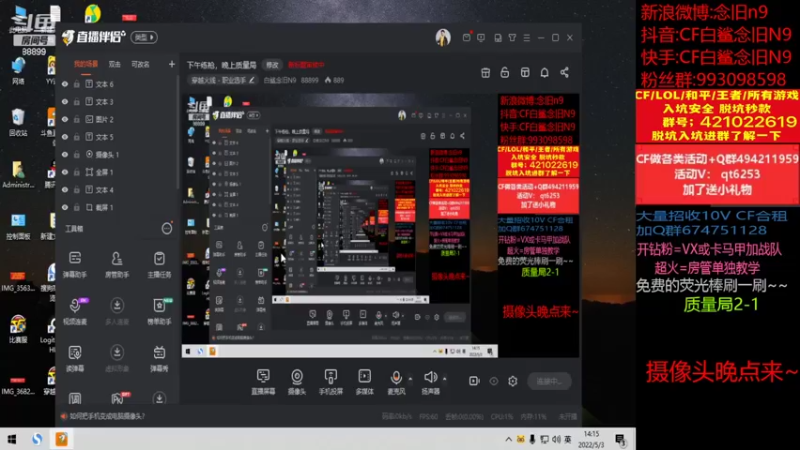Click the 连接中 streaming button
This screenshot has height=450, width=800.
click(x=549, y=381)
